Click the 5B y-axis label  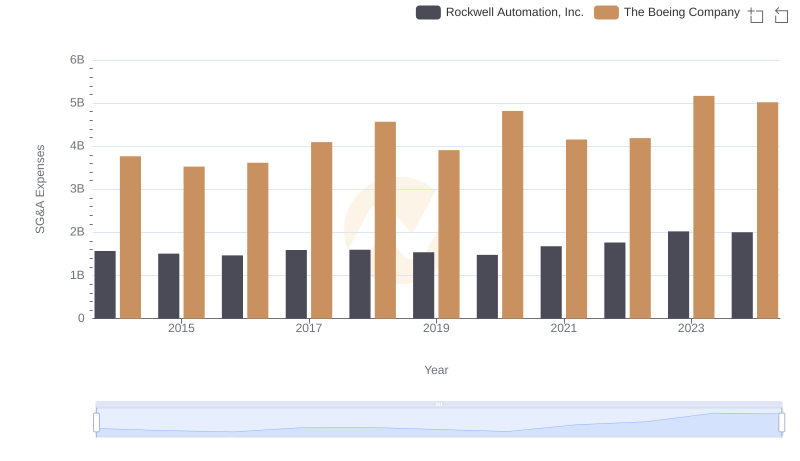(77, 103)
